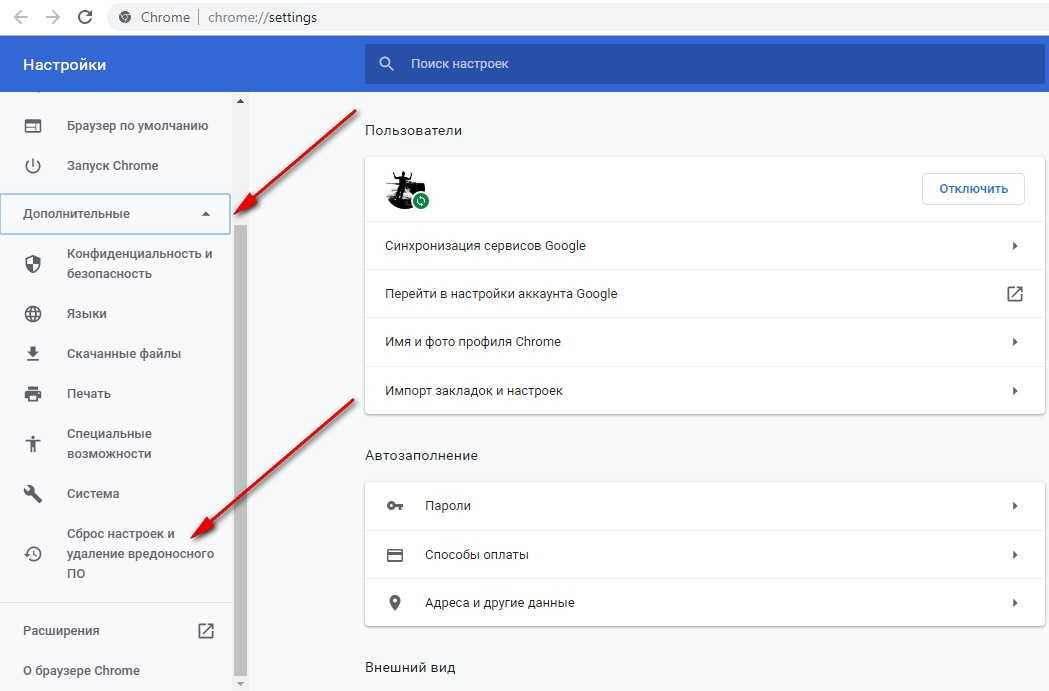Click the browser back arrow
Viewport: 1049px width, 691px height.
(21, 17)
